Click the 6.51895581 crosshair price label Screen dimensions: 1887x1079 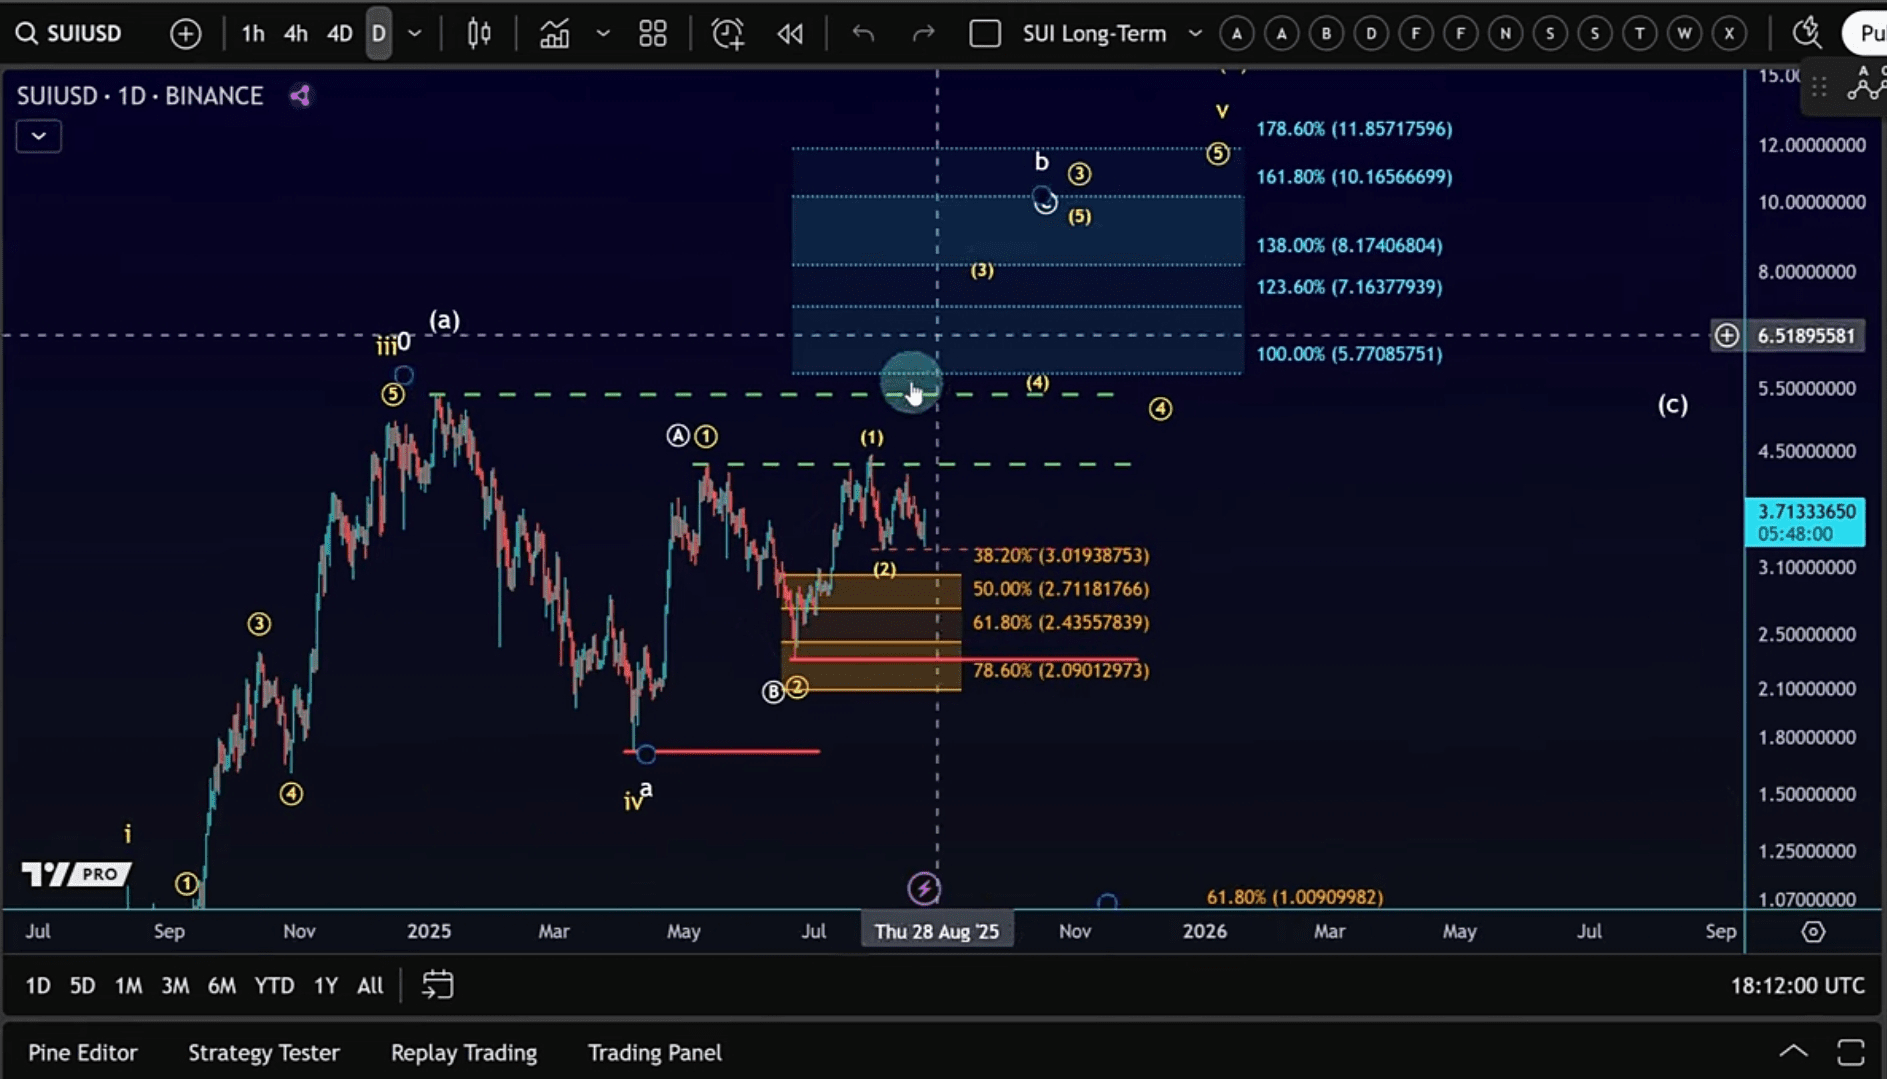pos(1806,336)
